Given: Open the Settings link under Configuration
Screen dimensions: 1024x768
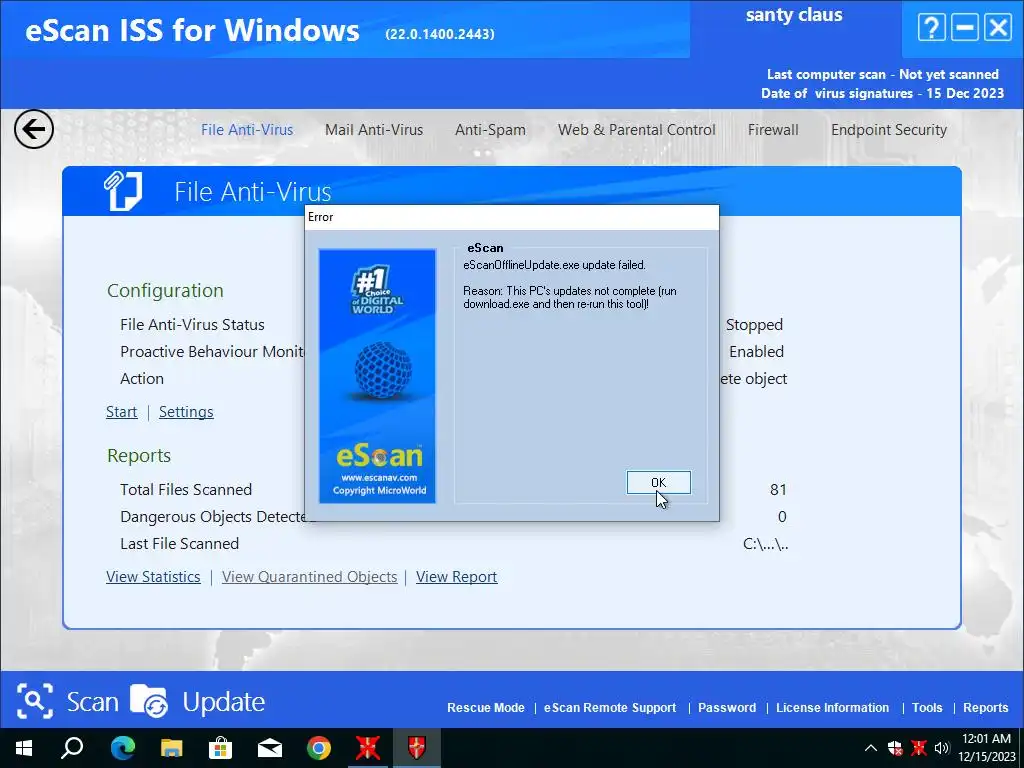Looking at the screenshot, I should point(186,412).
